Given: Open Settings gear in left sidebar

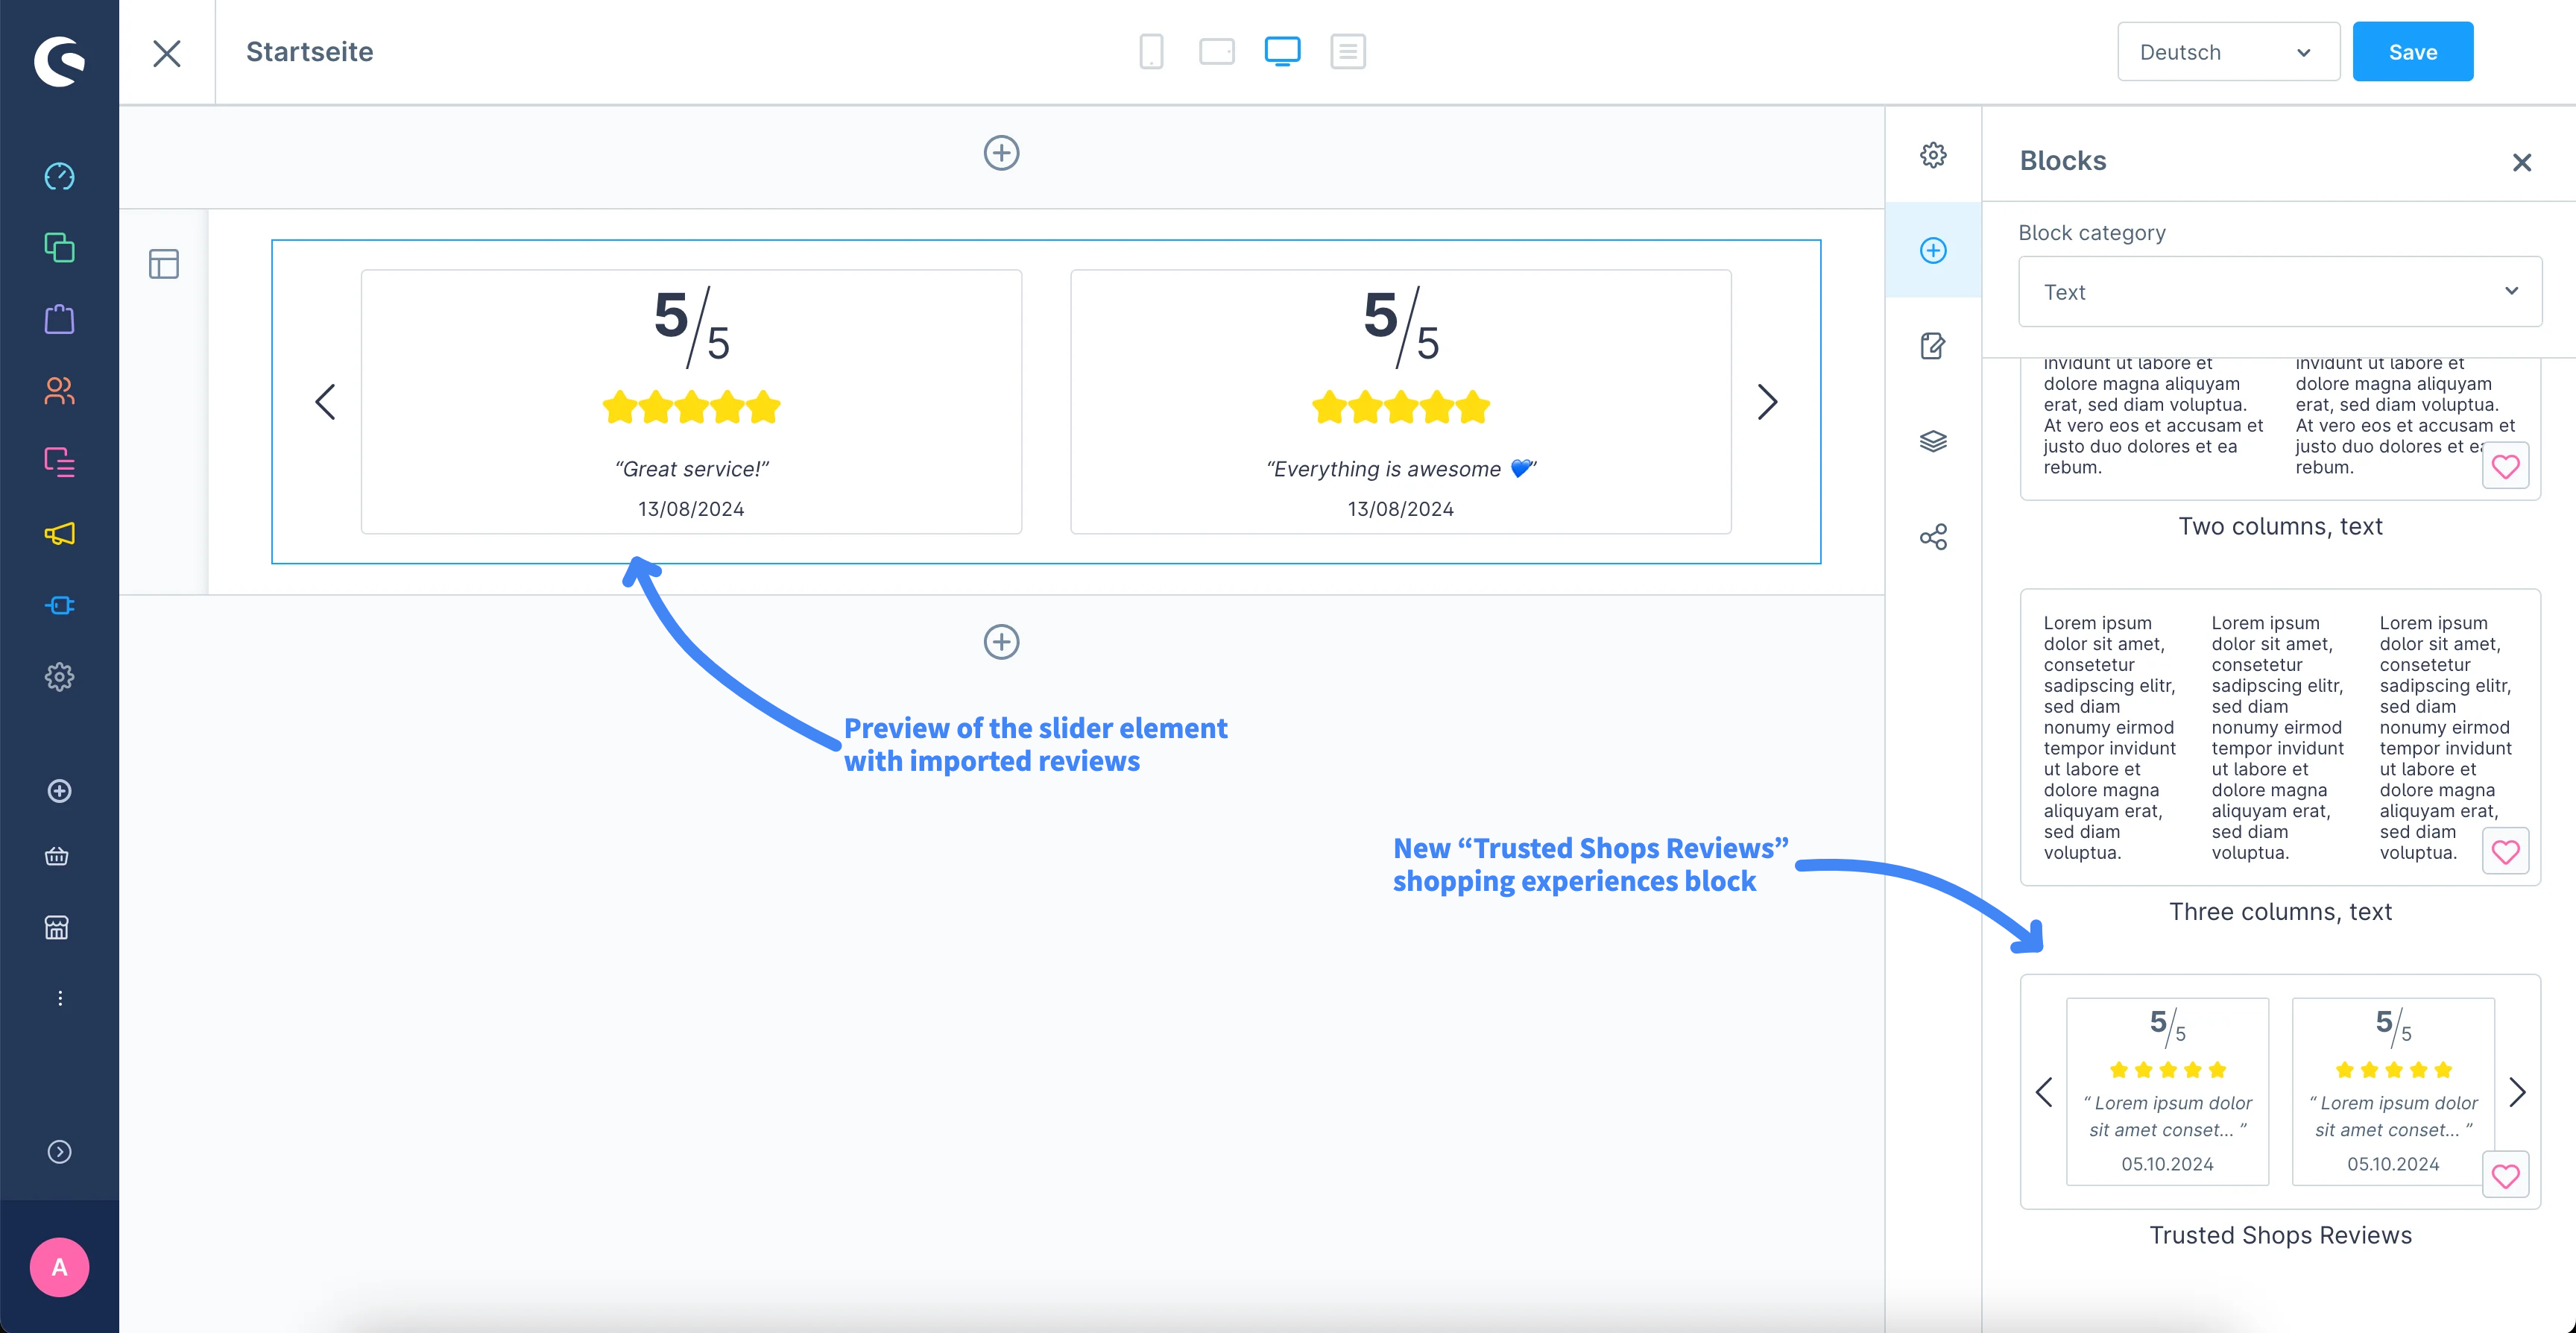Looking at the screenshot, I should [59, 677].
